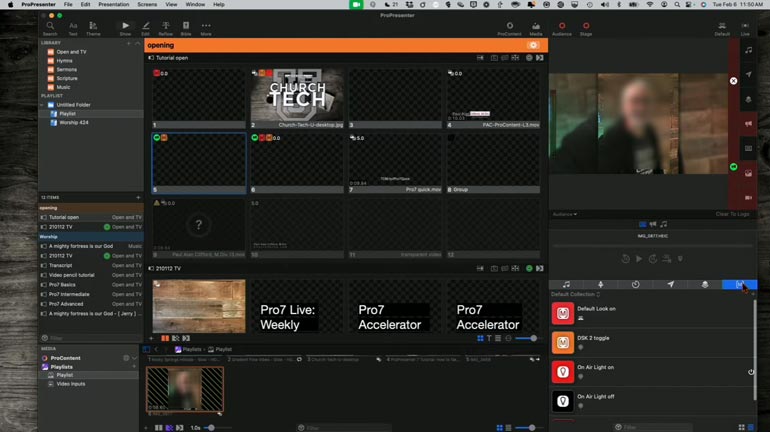Toggle the Stage output
This screenshot has width=770, height=432.
coord(586,28)
